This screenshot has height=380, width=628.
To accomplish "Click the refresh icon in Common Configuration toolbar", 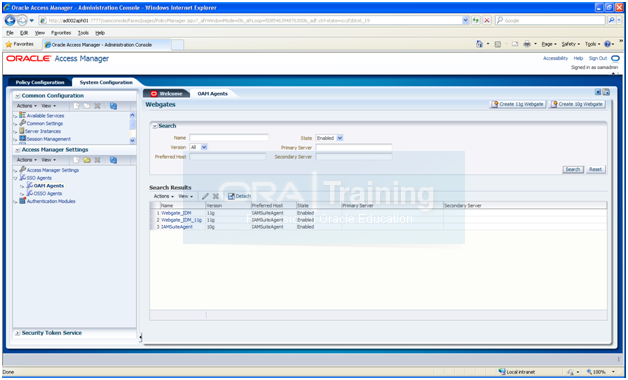I will tap(113, 106).
